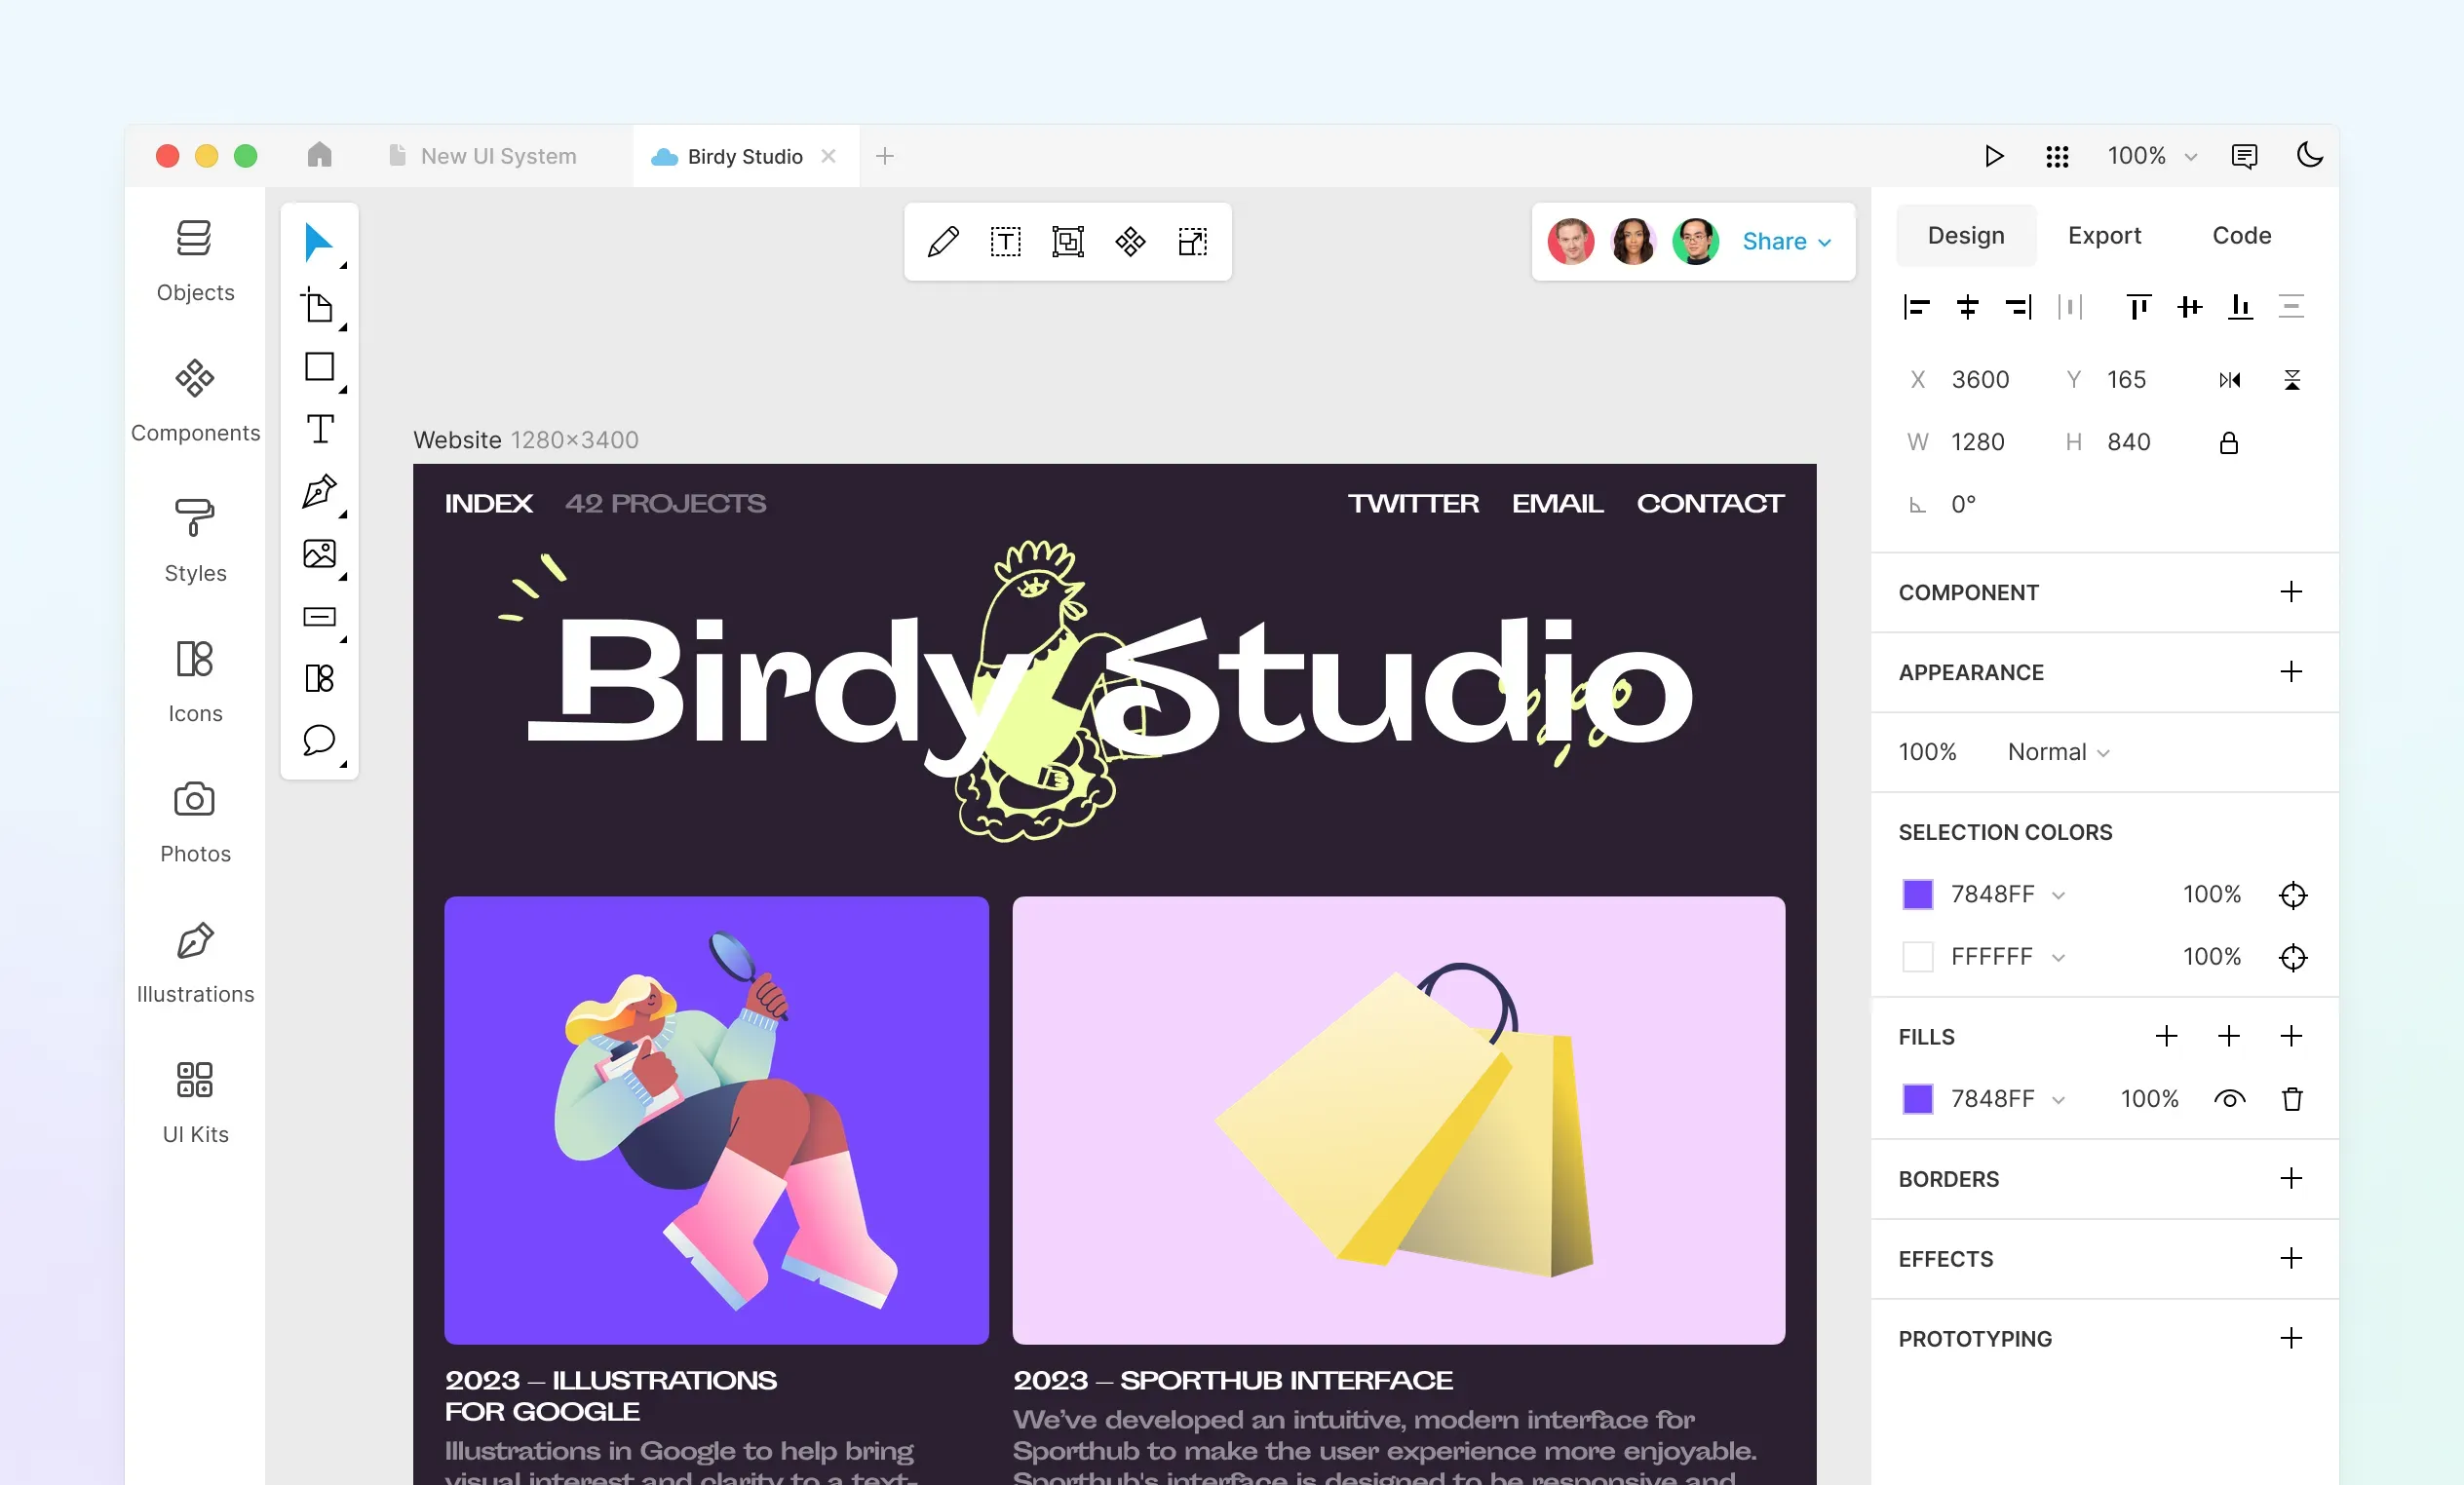Select the arrow Select tool
Image resolution: width=2464 pixels, height=1485 pixels.
(318, 242)
